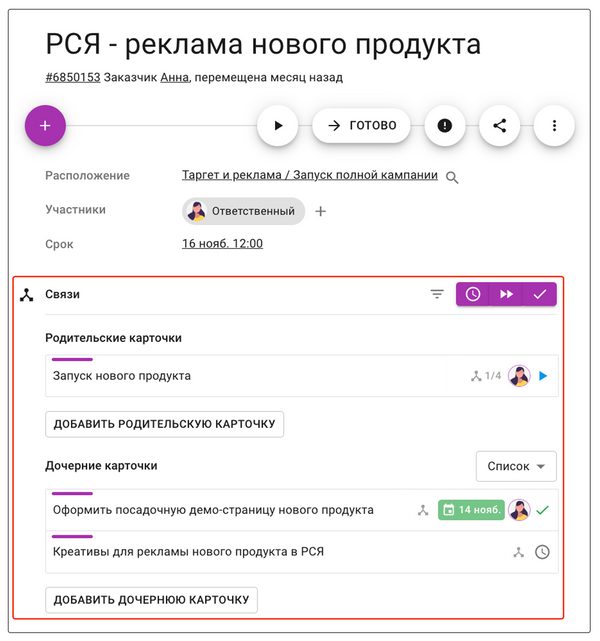Open parent card Запуск нового продукта
The width and height of the screenshot is (600, 641).
coord(302,376)
